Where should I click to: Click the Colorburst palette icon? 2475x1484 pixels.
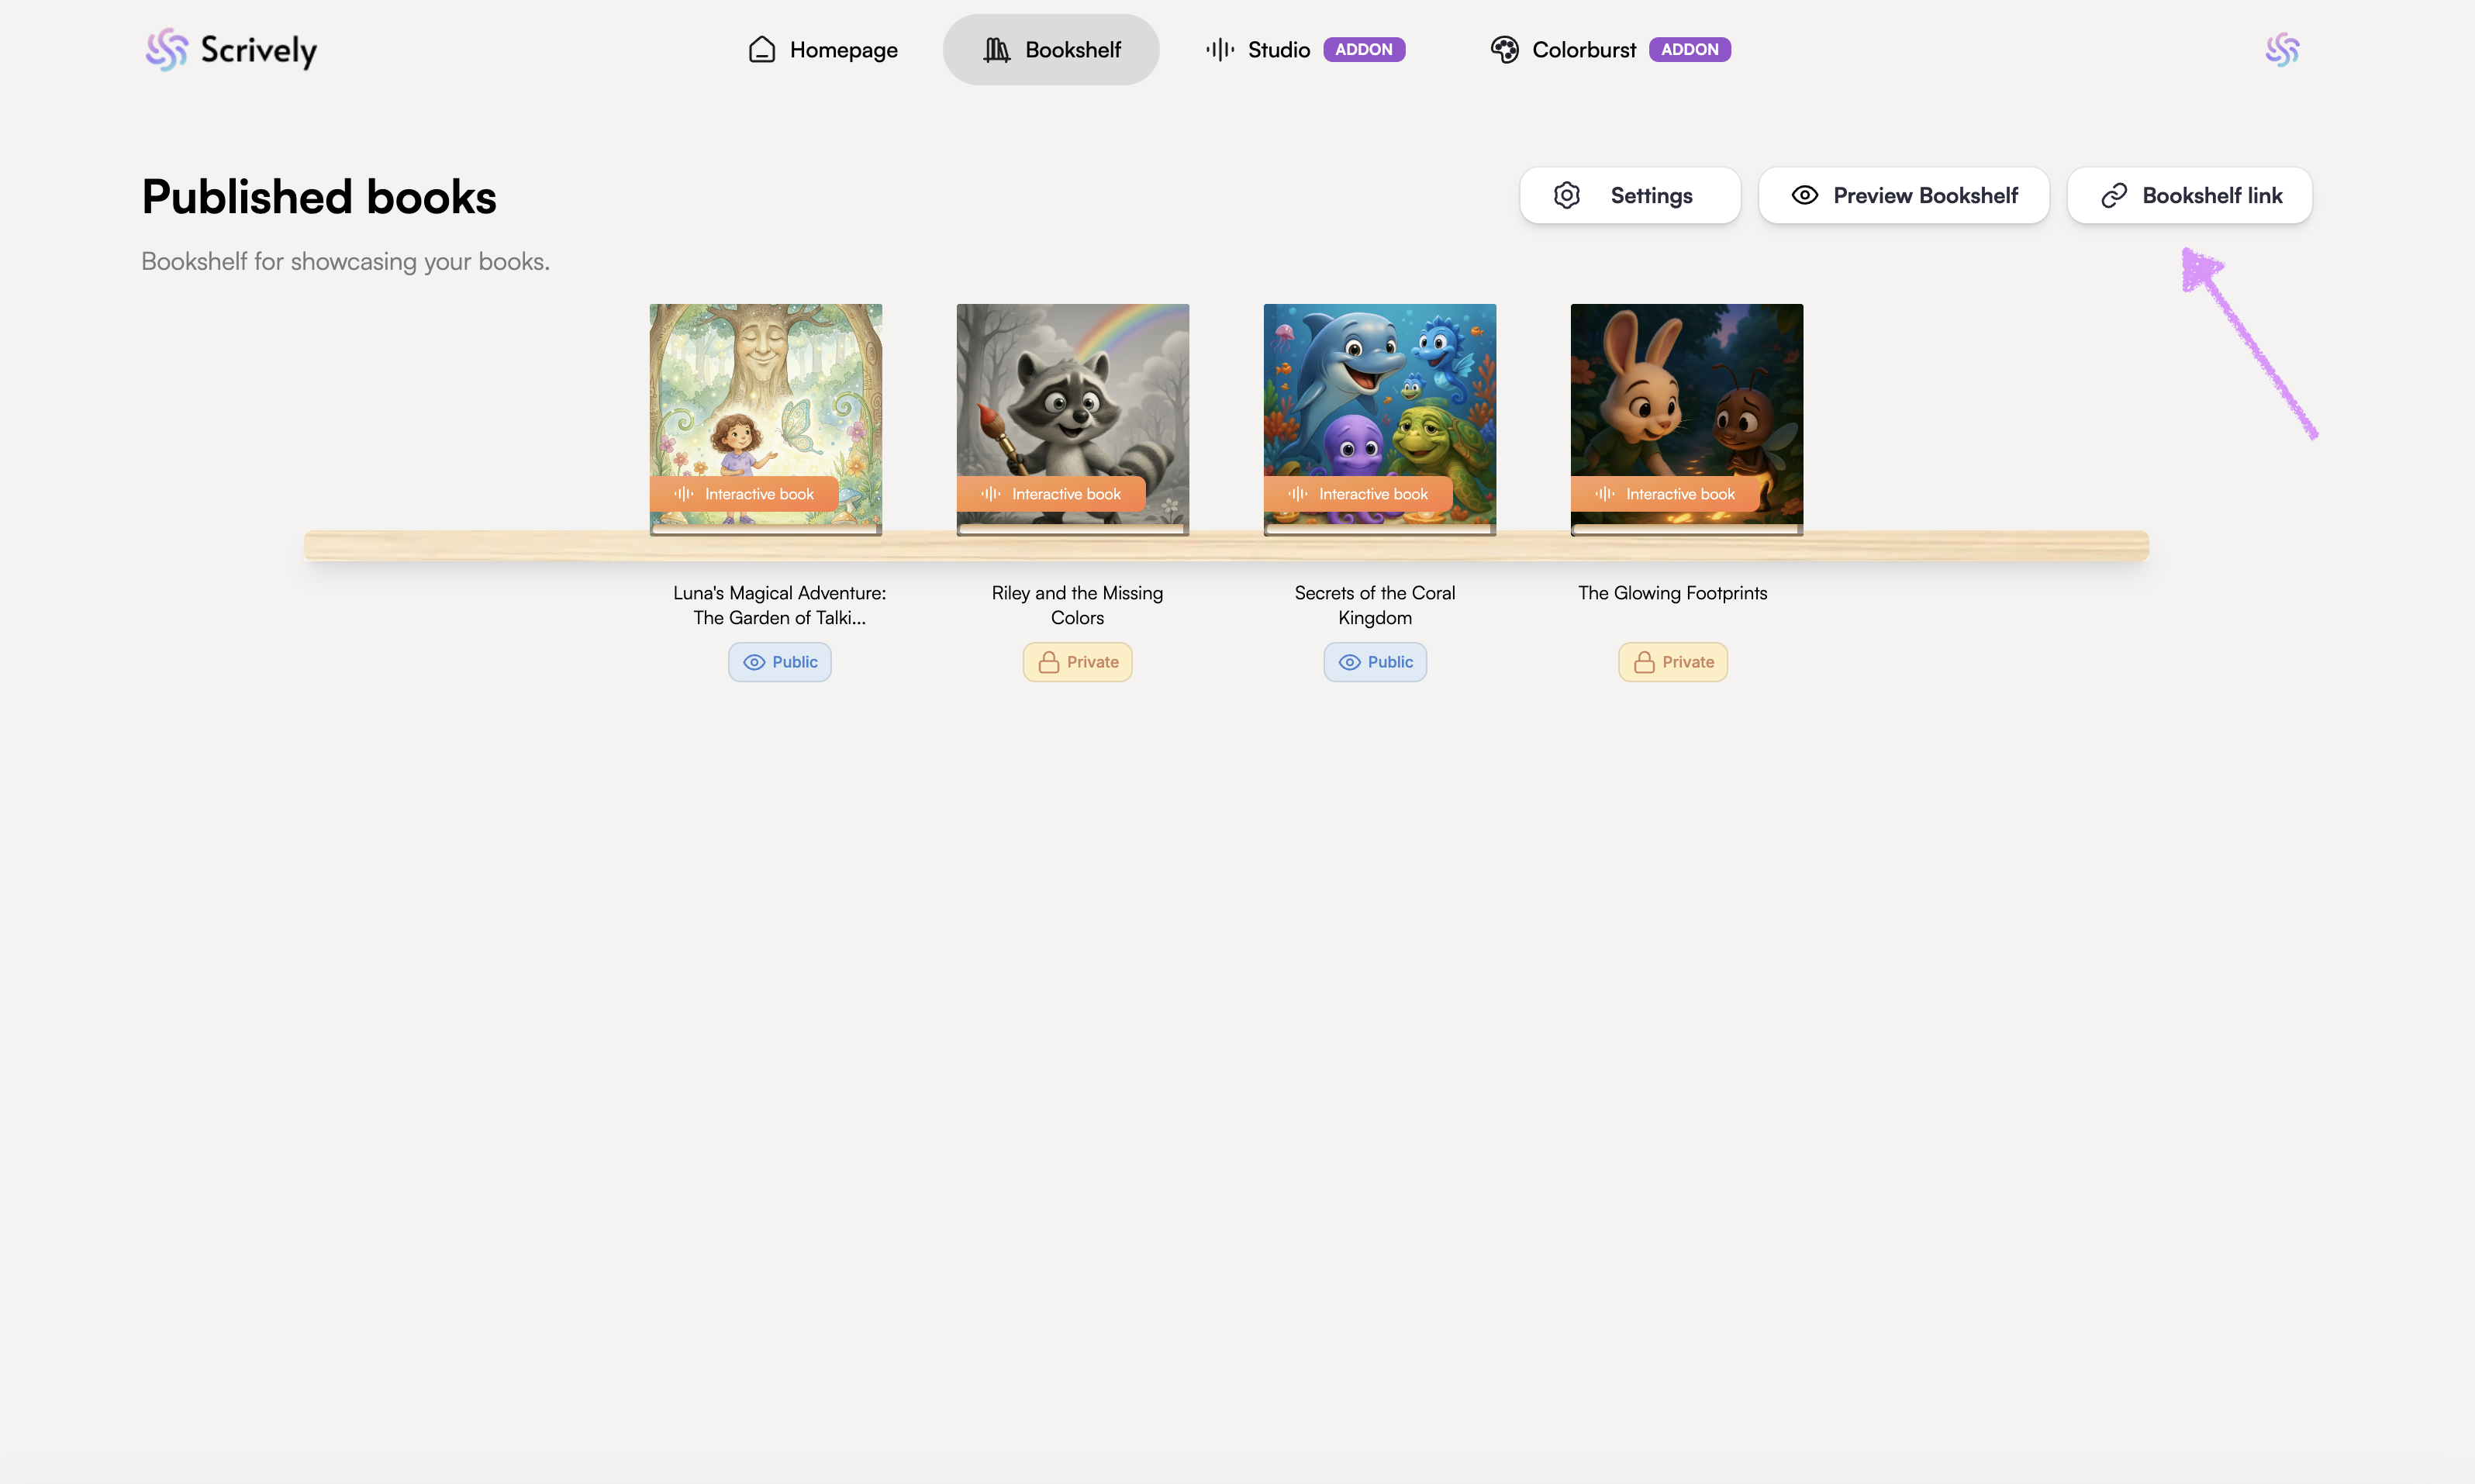[x=1504, y=49]
